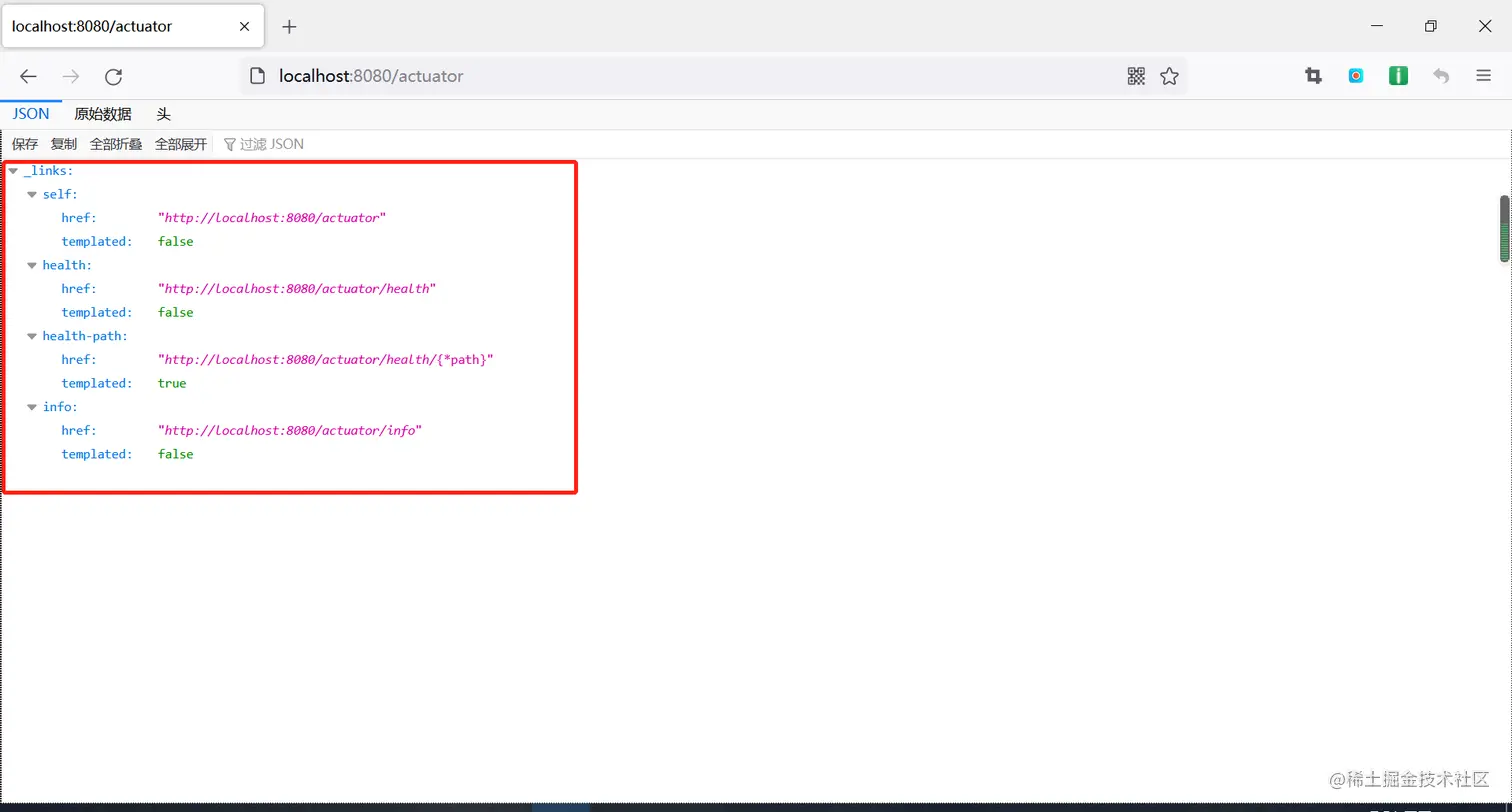Select the health-path key label

point(85,337)
